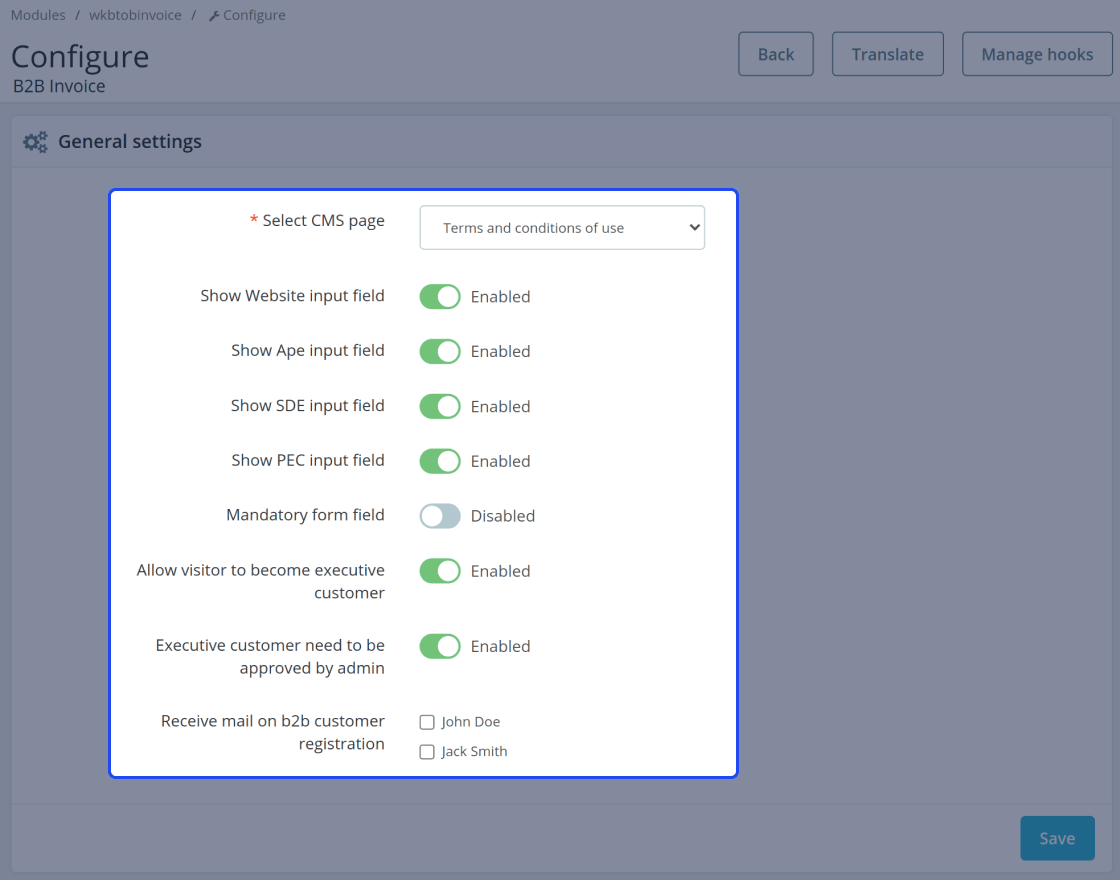Save the configuration

[1057, 838]
